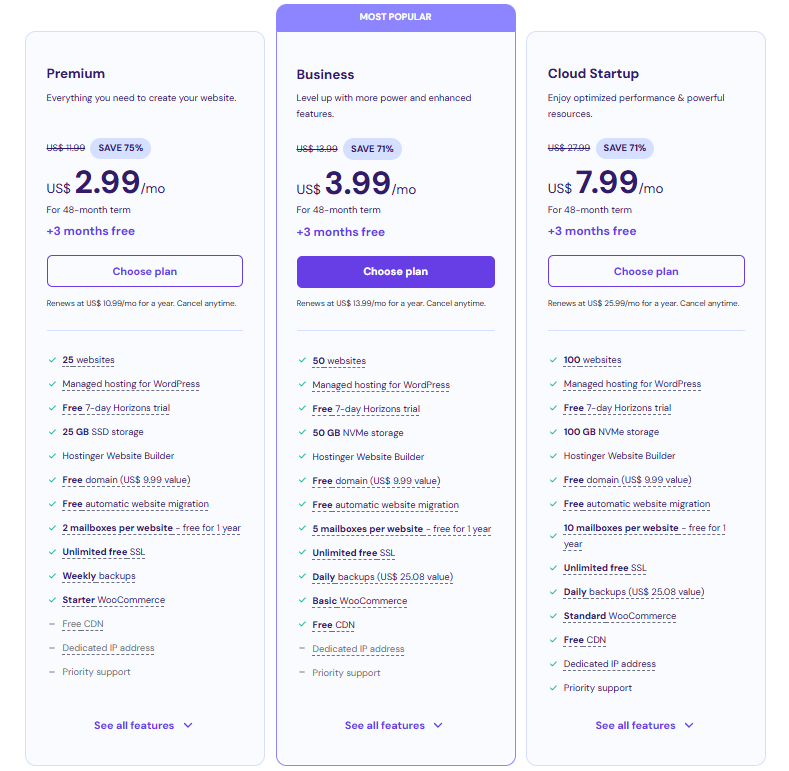Click the SAVE 75% badge on Premium
789x771 pixels.
click(x=120, y=148)
